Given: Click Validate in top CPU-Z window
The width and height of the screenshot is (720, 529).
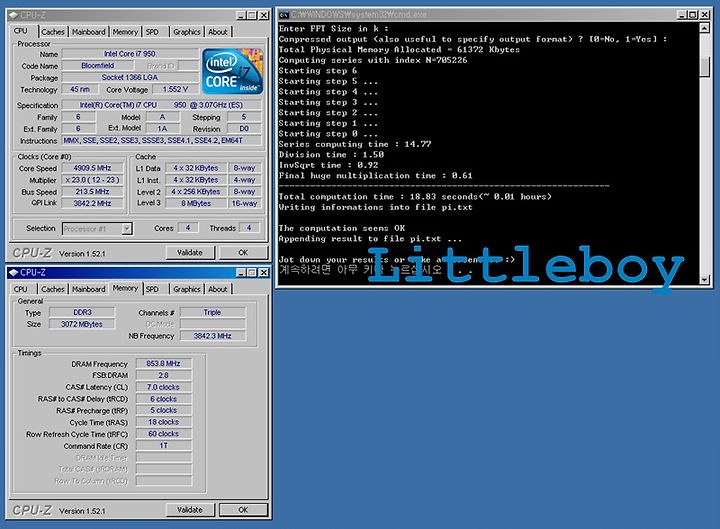Looking at the screenshot, I should (190, 252).
